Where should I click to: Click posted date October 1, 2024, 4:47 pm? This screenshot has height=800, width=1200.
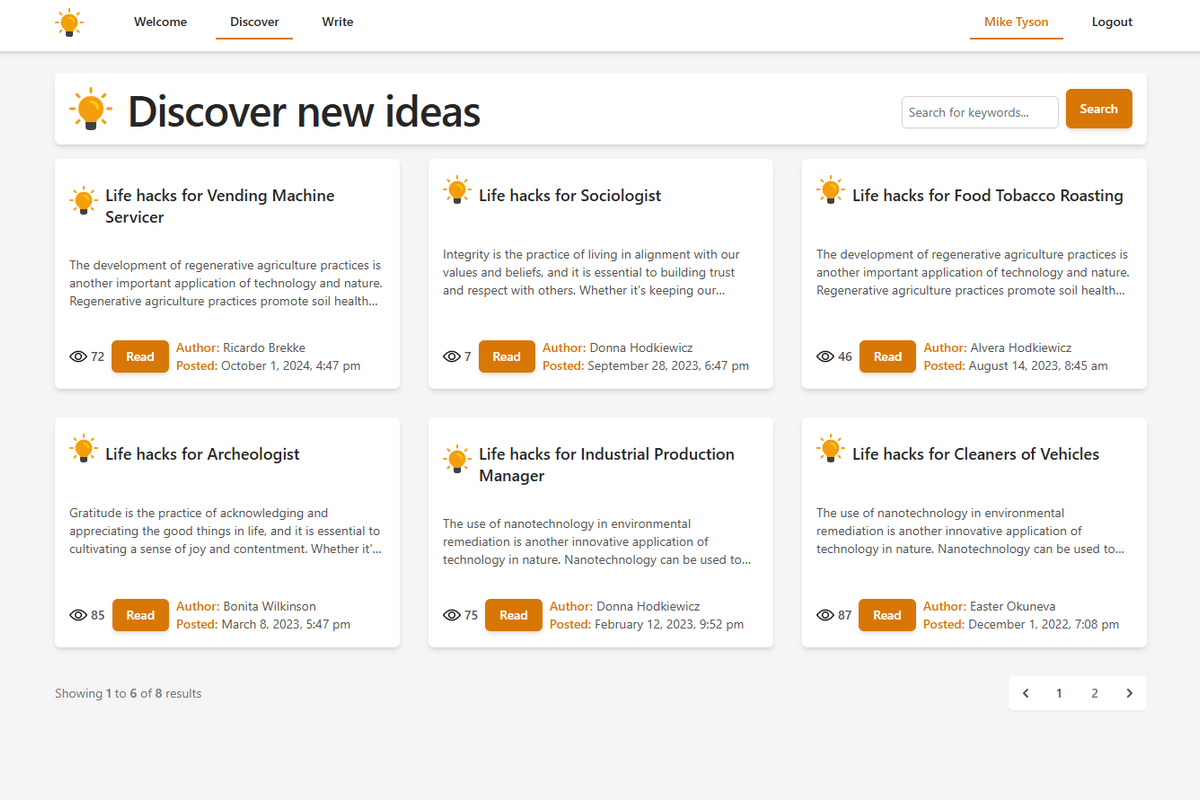(x=291, y=366)
